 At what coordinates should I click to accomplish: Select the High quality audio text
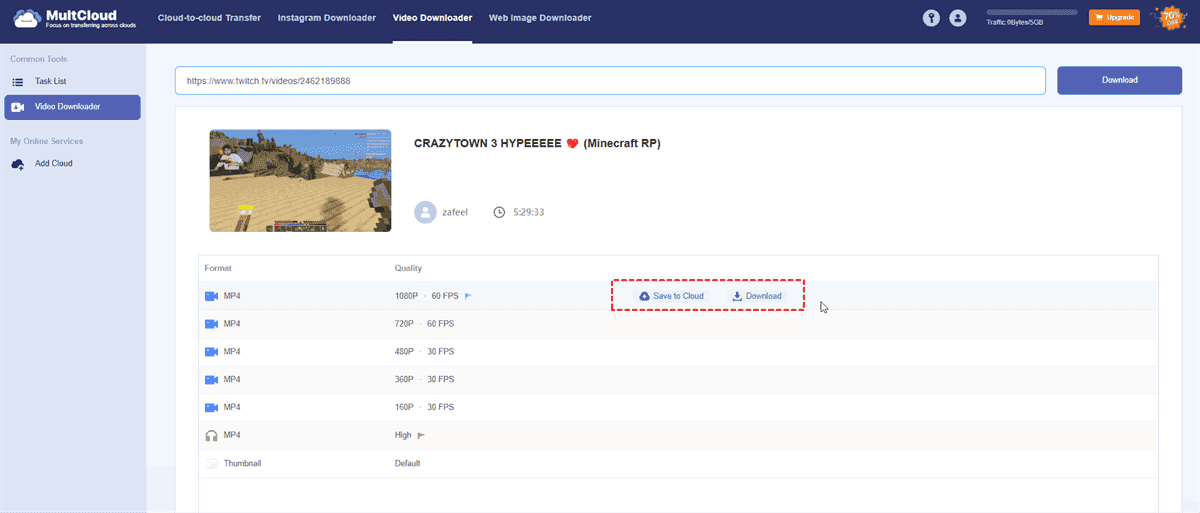pyautogui.click(x=404, y=435)
